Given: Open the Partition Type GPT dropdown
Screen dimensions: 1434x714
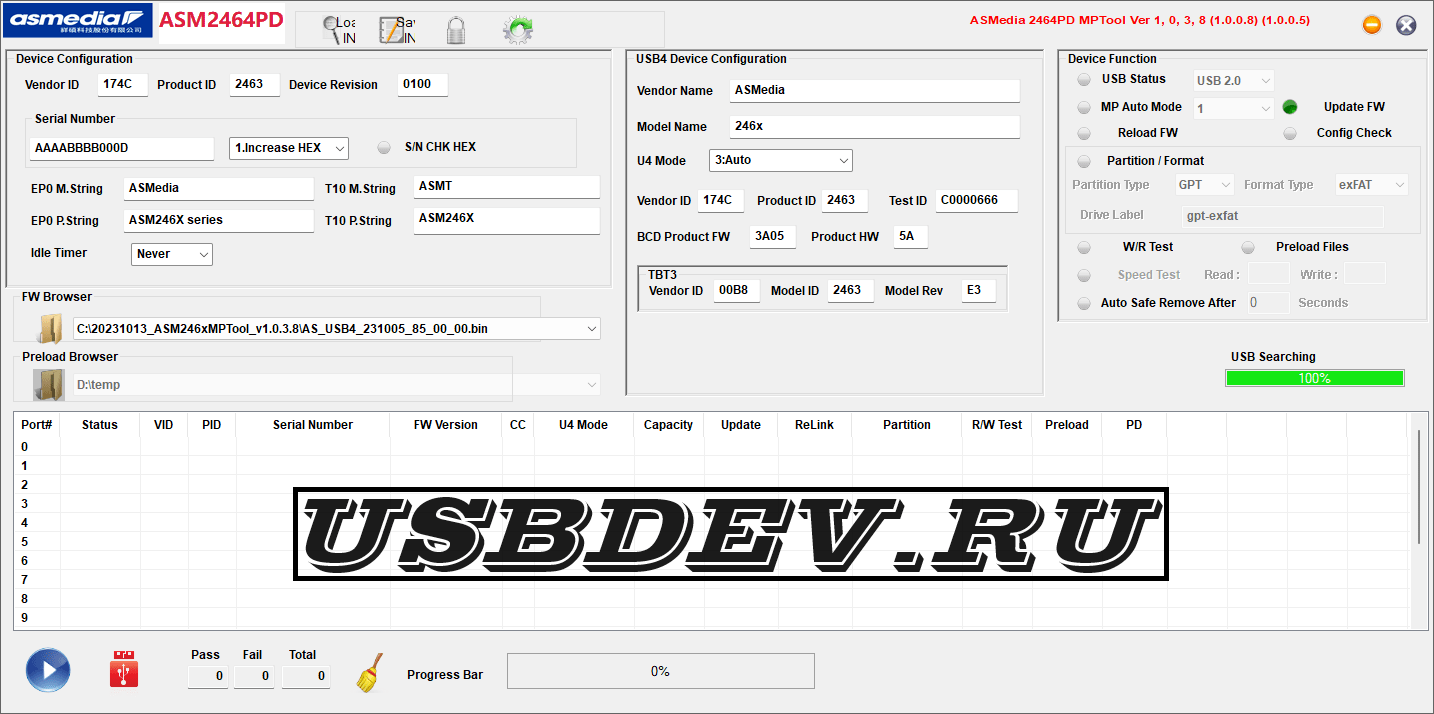Looking at the screenshot, I should pyautogui.click(x=1205, y=185).
